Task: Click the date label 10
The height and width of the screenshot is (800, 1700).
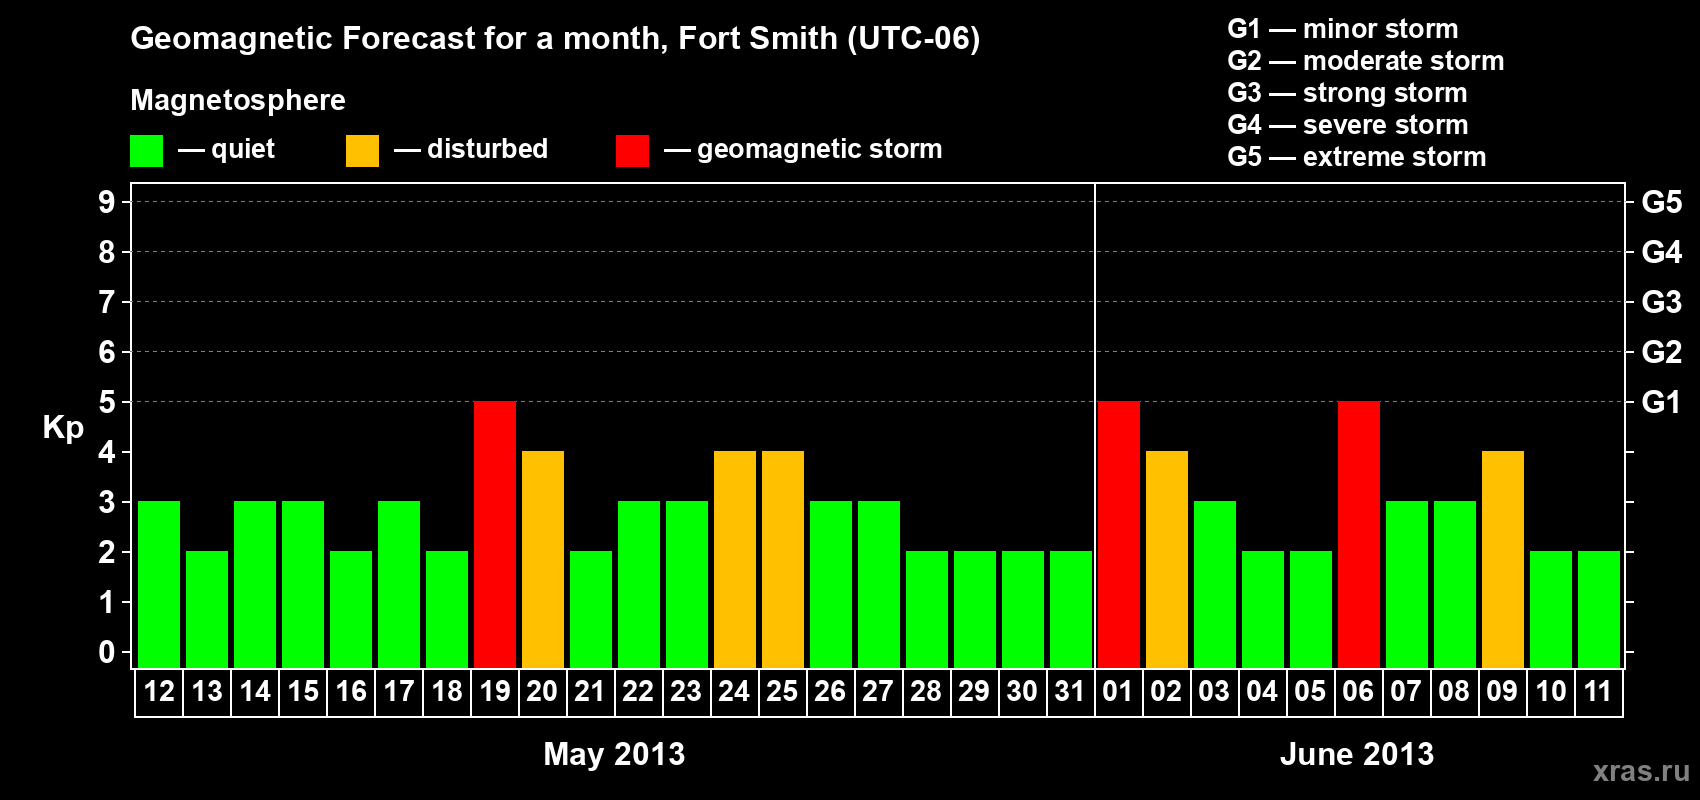Action: point(1551,692)
